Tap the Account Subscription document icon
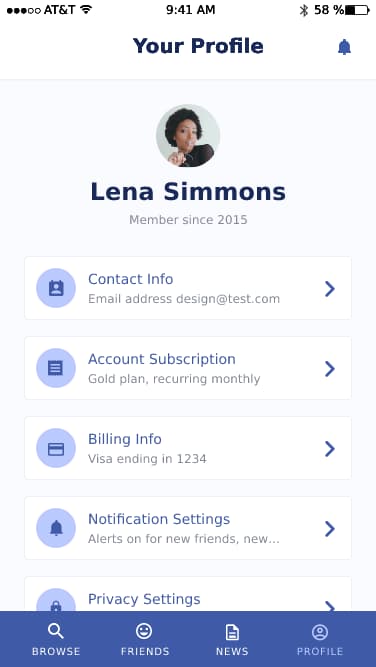The width and height of the screenshot is (376, 667). [x=56, y=368]
